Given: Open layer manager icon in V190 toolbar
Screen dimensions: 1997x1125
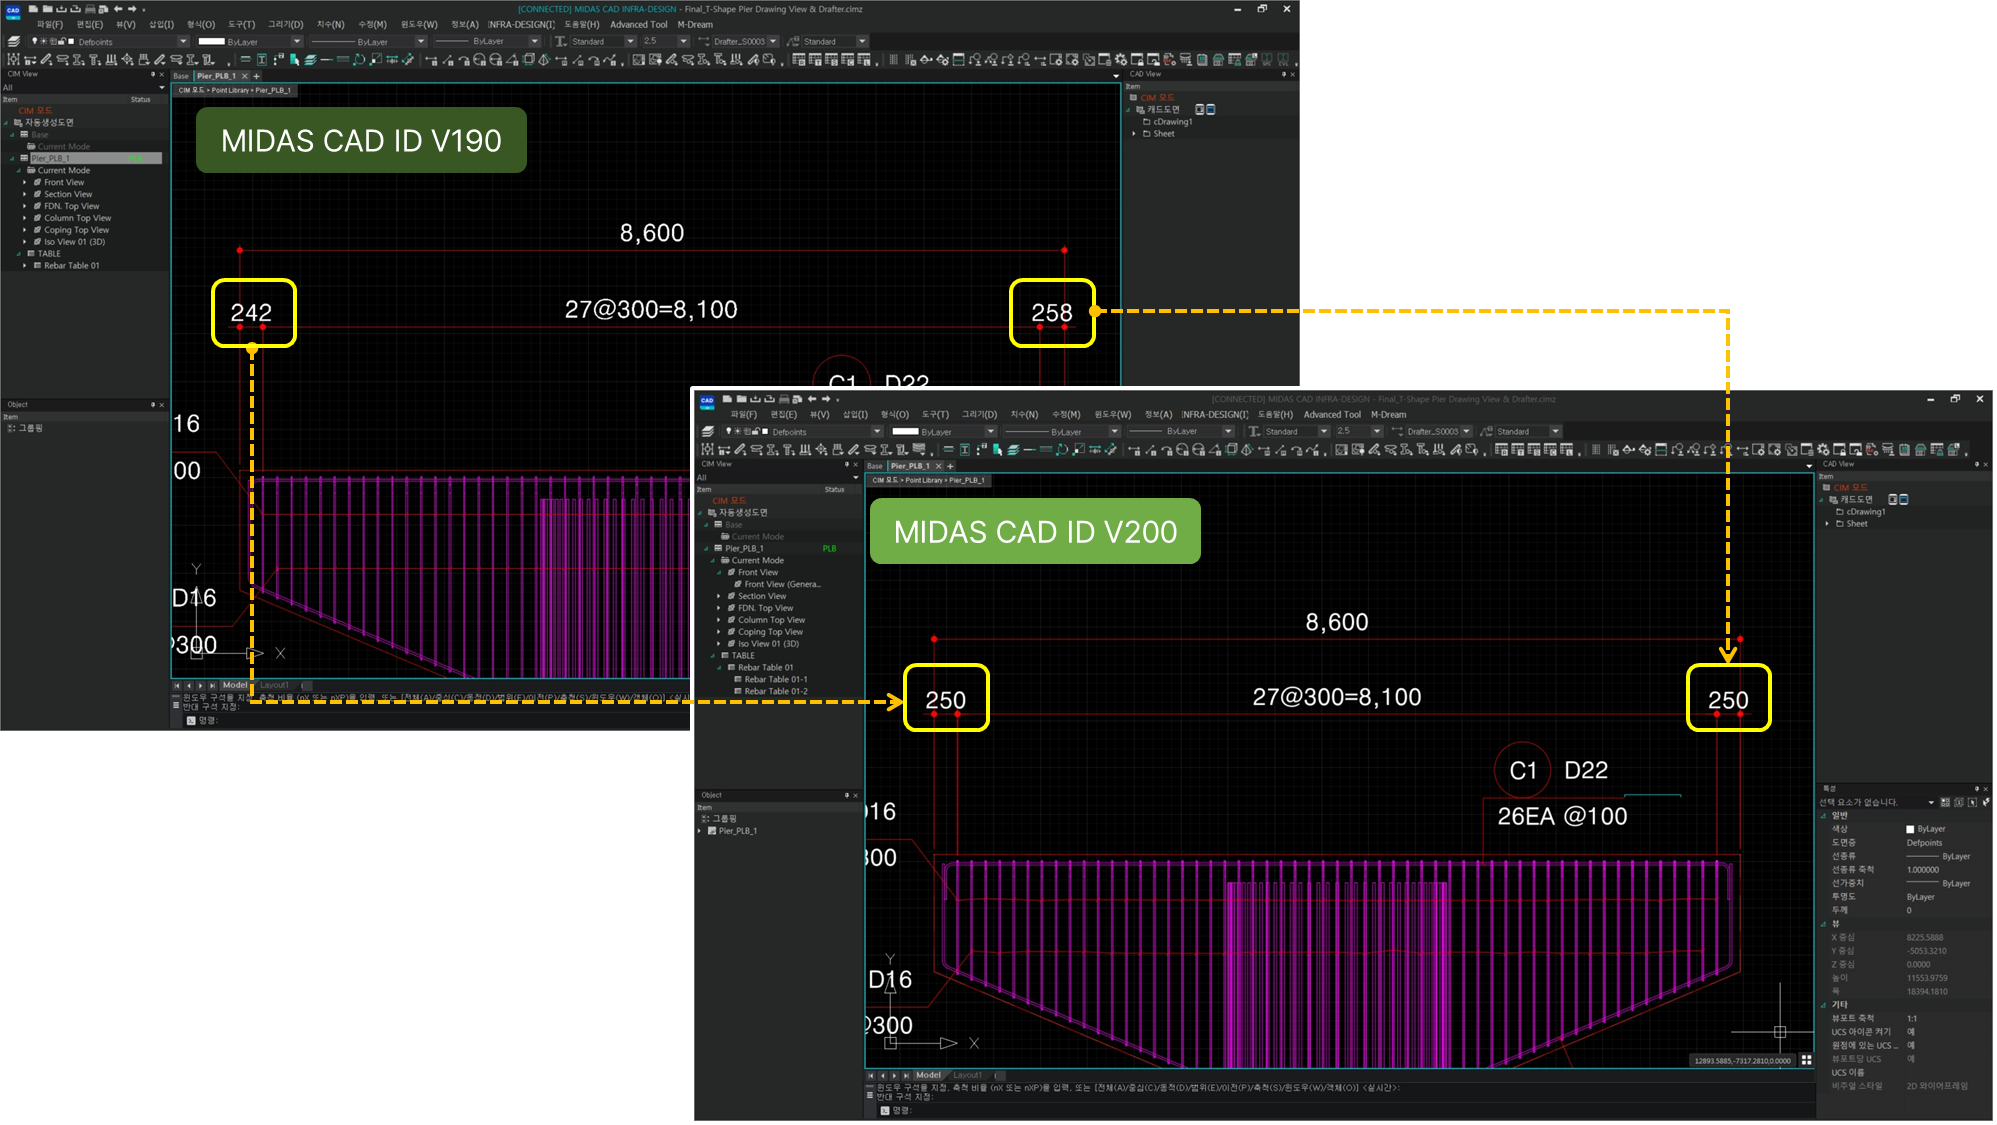Looking at the screenshot, I should 14,42.
